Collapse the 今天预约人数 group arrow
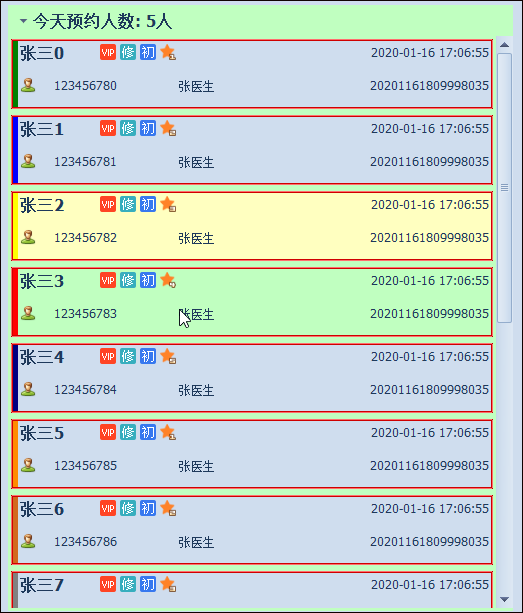 click(23, 21)
